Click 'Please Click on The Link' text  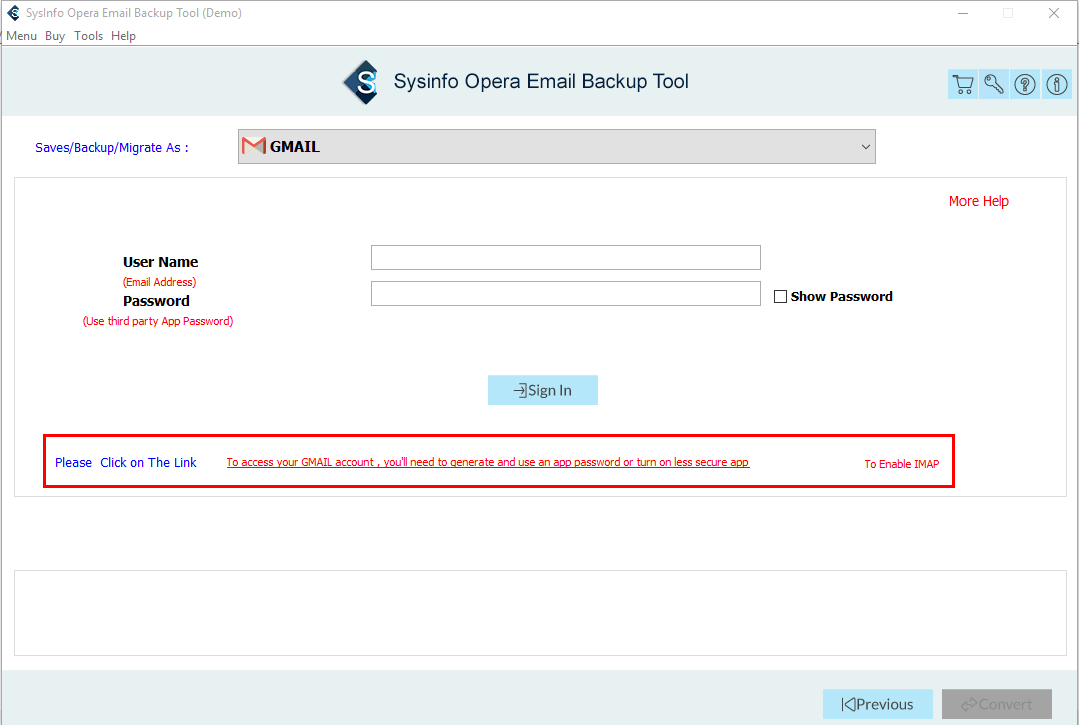(x=126, y=462)
